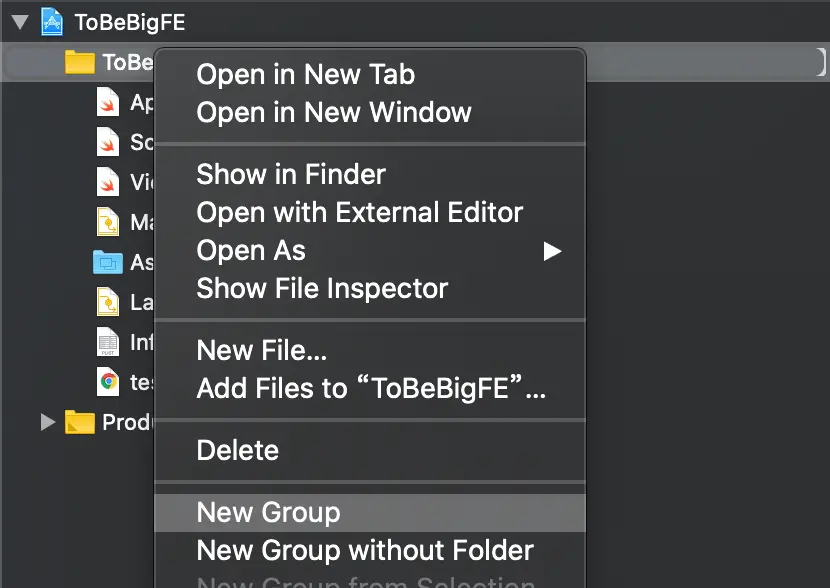Choose Delete in the context menu
This screenshot has width=830, height=588.
237,450
